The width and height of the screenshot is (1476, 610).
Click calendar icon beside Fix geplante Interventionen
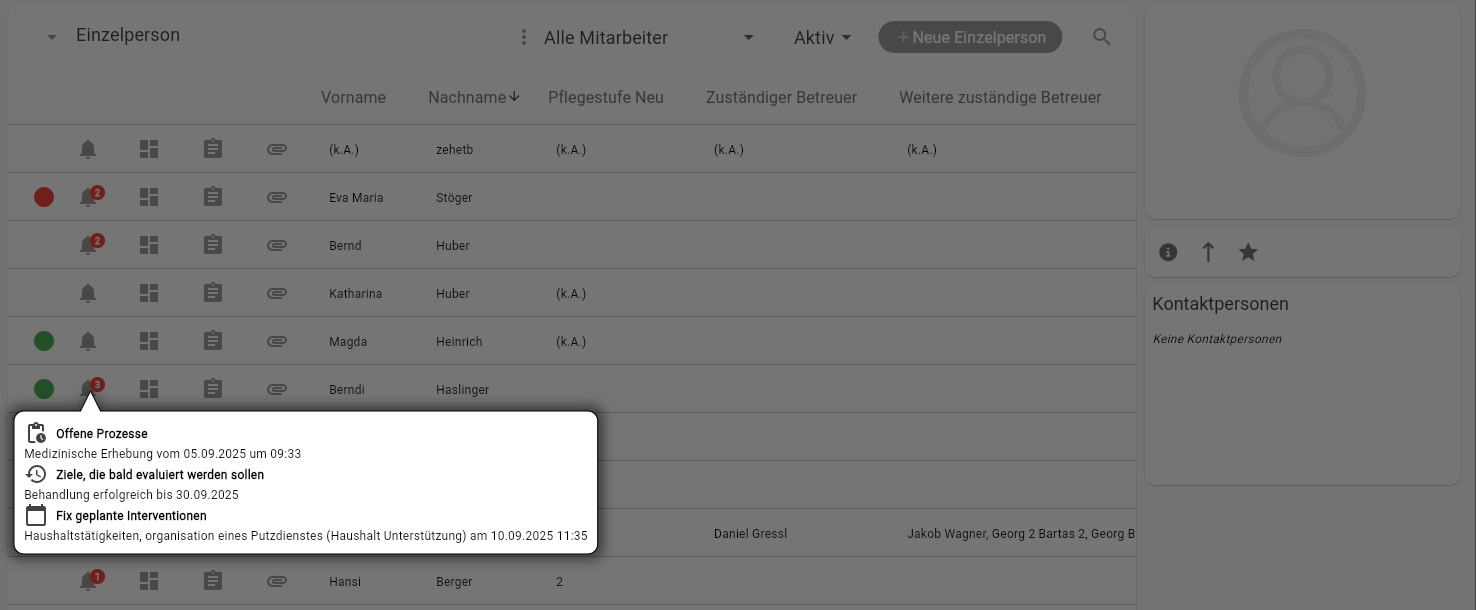click(x=36, y=514)
